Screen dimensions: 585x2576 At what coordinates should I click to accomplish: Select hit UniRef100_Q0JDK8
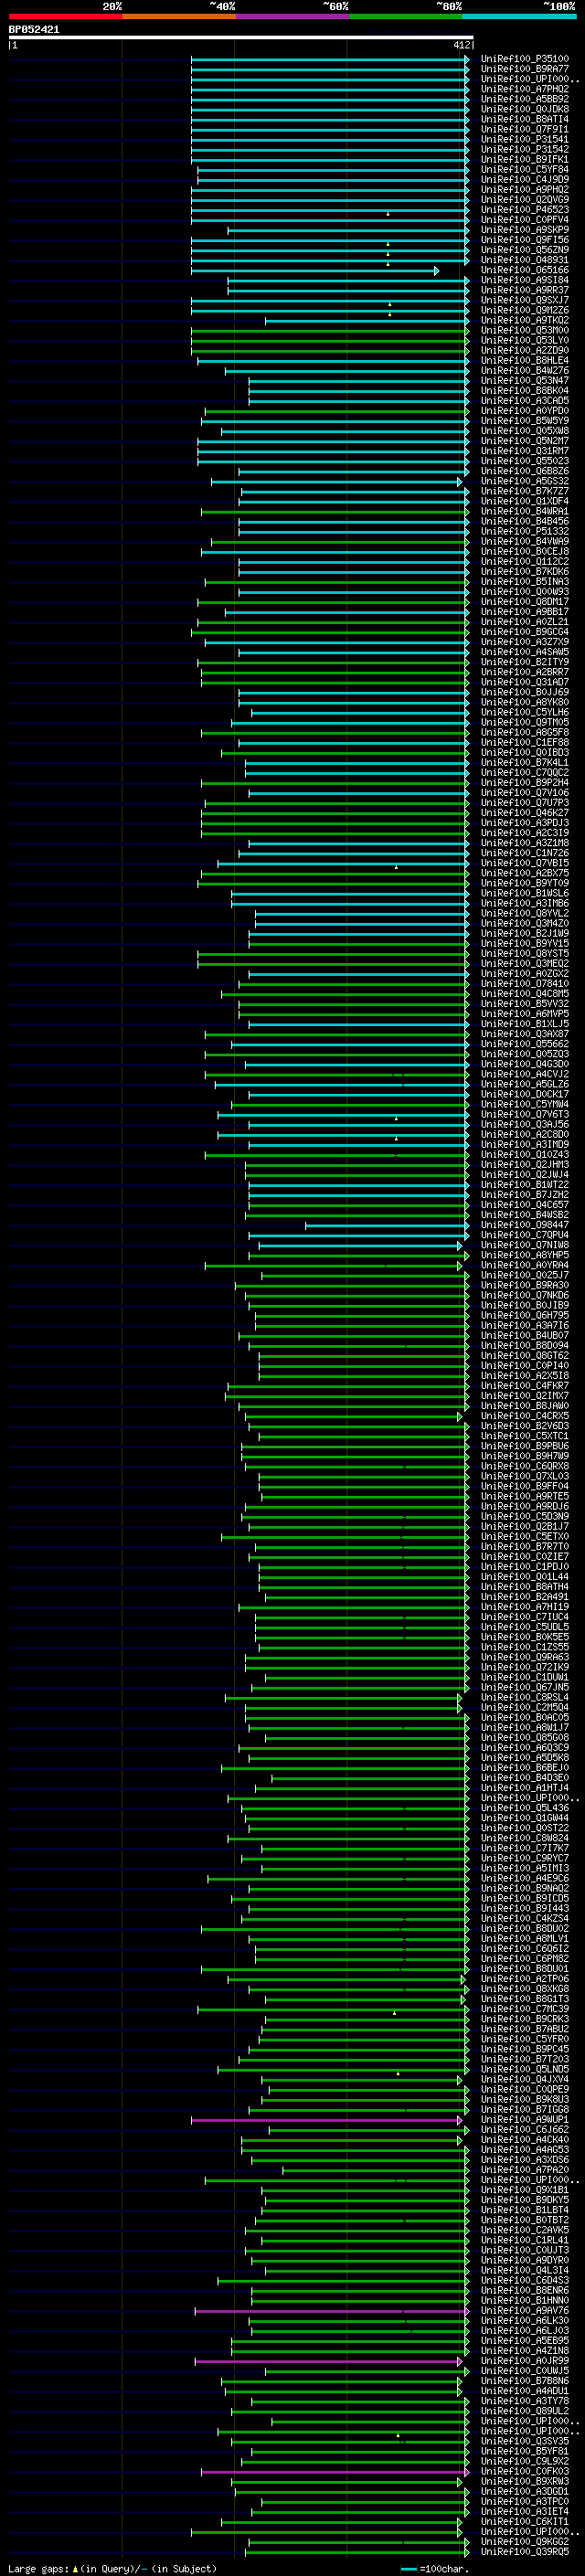(x=524, y=109)
